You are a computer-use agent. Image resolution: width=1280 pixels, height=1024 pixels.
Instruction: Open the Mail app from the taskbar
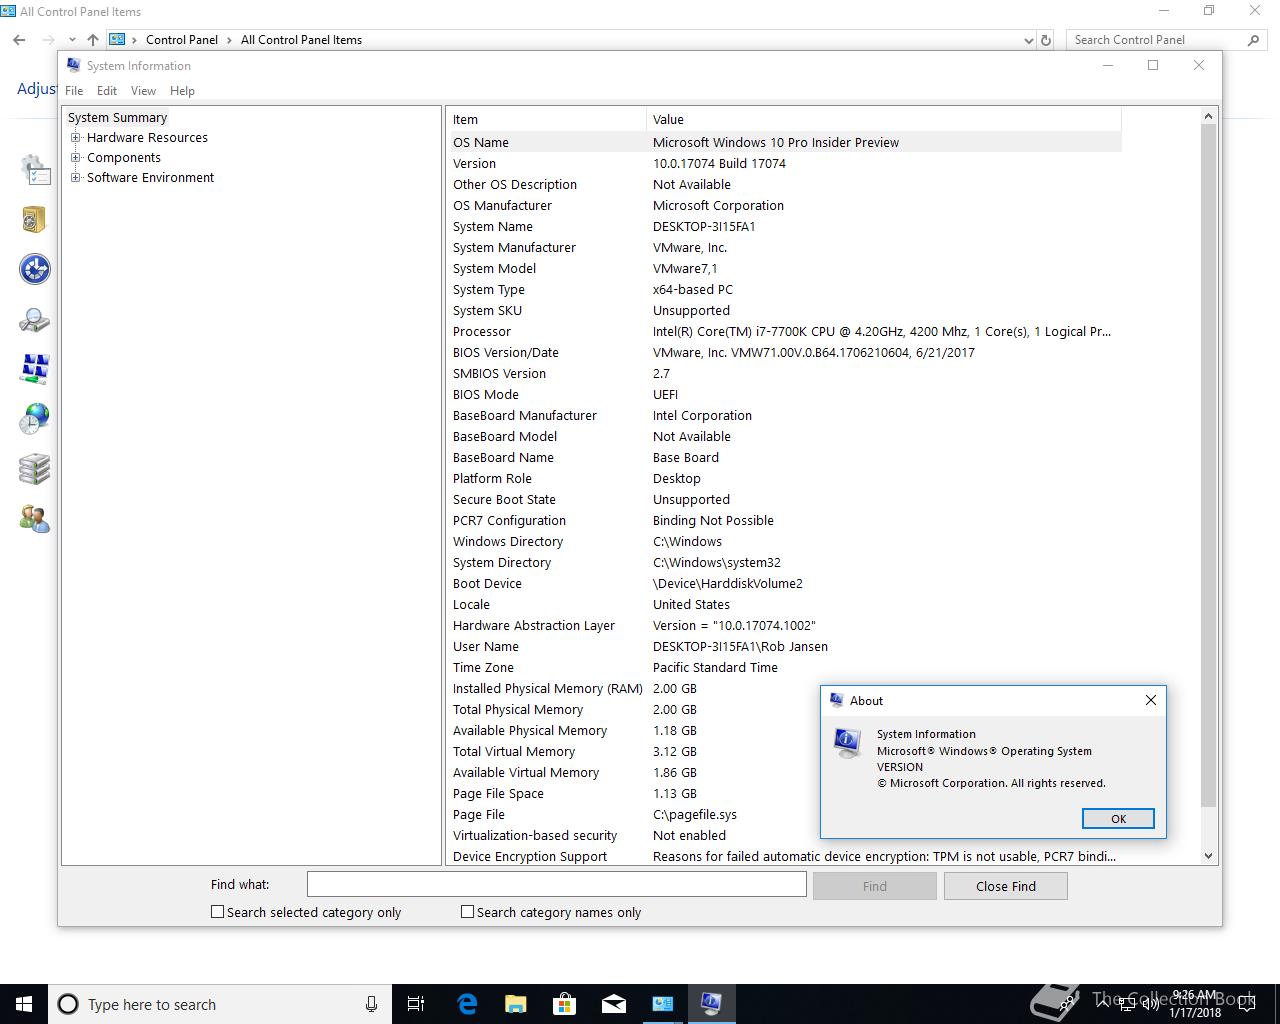coord(614,1004)
